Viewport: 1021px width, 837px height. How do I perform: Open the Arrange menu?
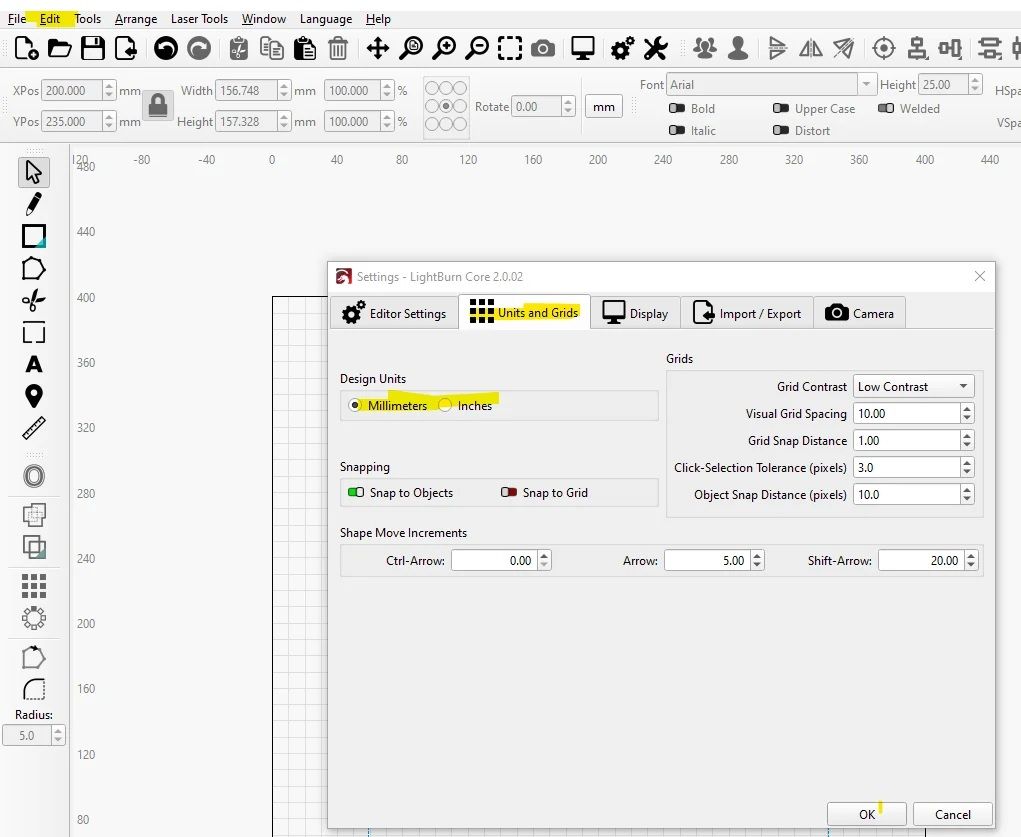pyautogui.click(x=136, y=19)
